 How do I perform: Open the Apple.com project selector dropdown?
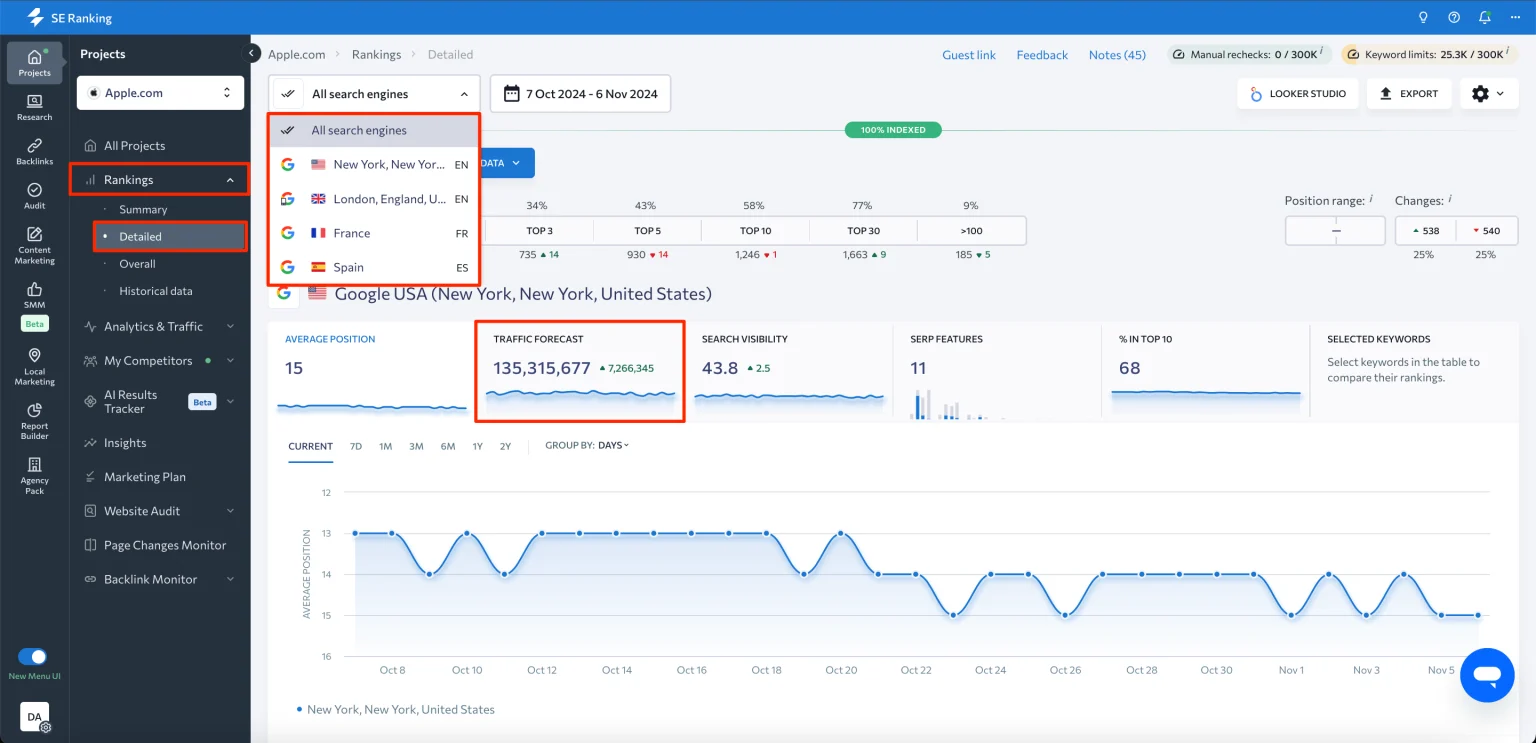(160, 93)
